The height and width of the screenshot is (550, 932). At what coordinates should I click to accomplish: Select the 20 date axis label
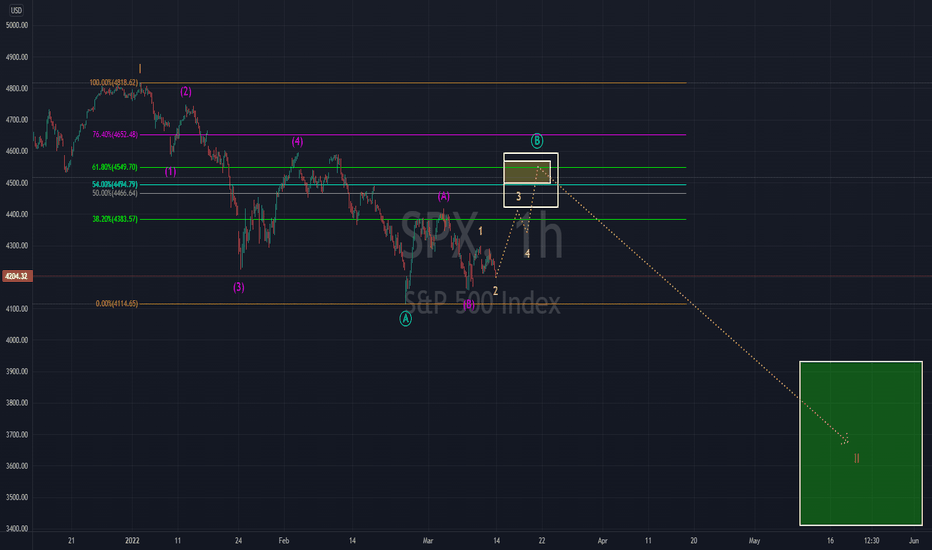click(694, 540)
